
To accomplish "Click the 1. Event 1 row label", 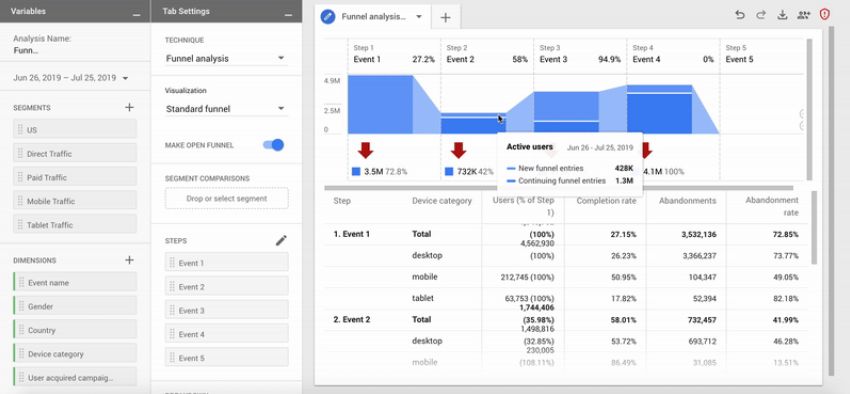I will coord(351,234).
